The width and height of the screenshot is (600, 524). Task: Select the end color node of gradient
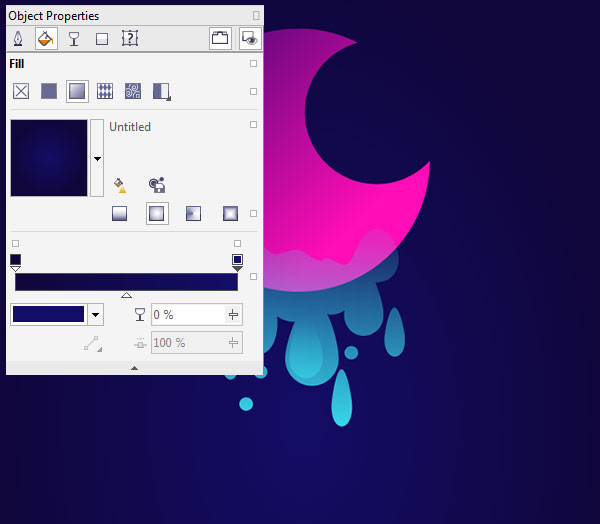click(x=237, y=262)
